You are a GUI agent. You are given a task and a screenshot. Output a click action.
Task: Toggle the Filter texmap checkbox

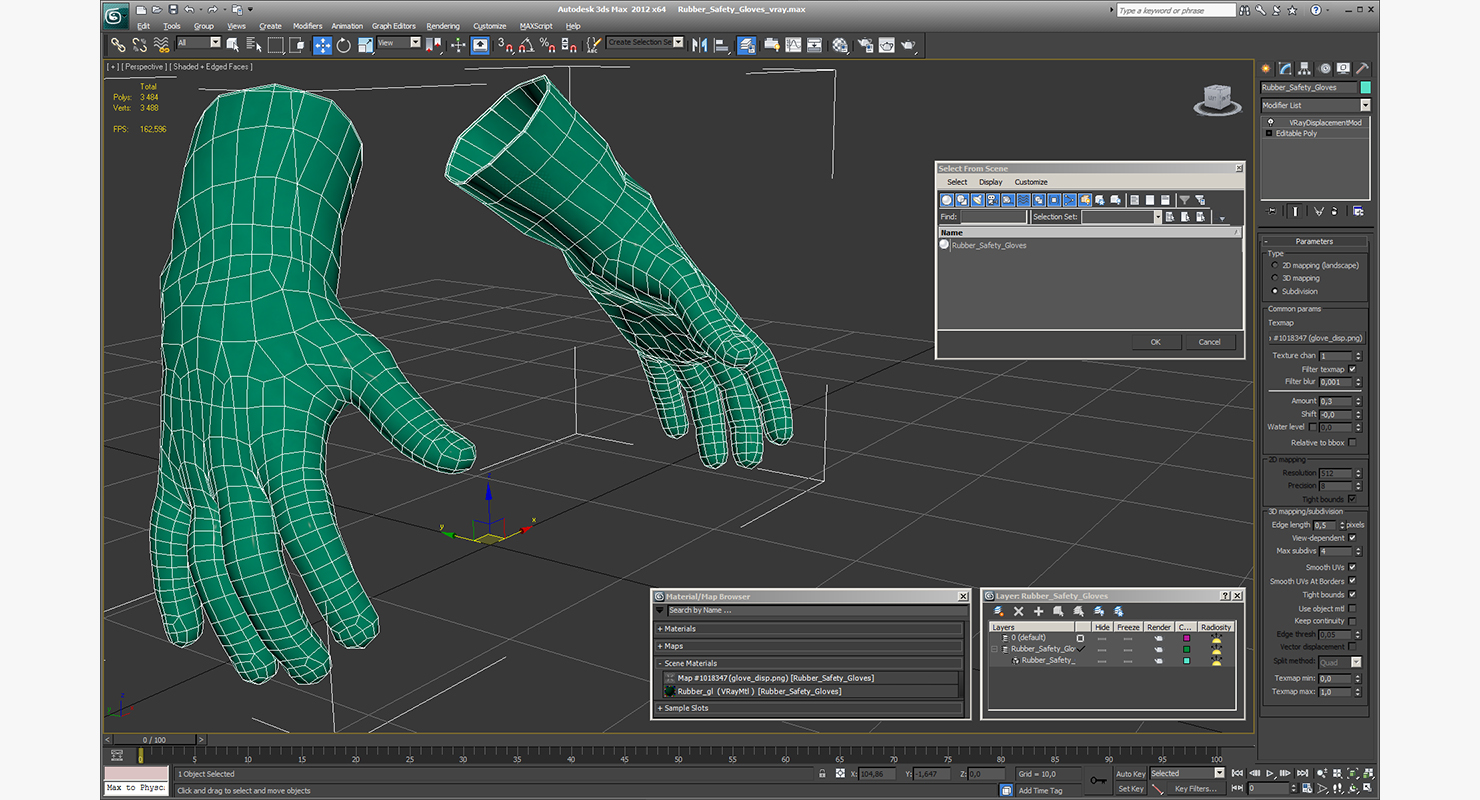click(1353, 369)
